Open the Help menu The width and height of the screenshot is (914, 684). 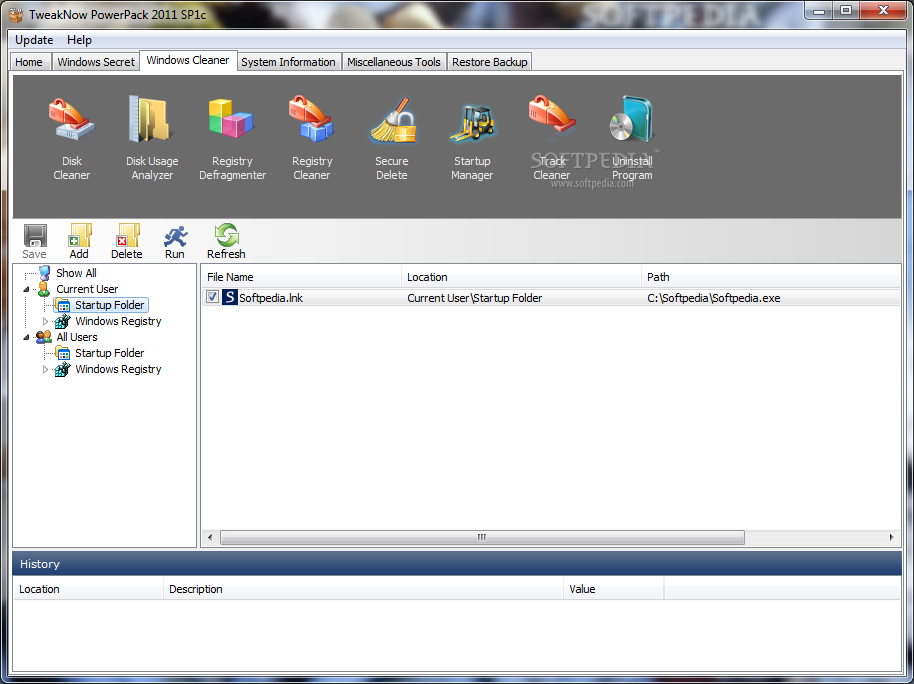tap(79, 40)
